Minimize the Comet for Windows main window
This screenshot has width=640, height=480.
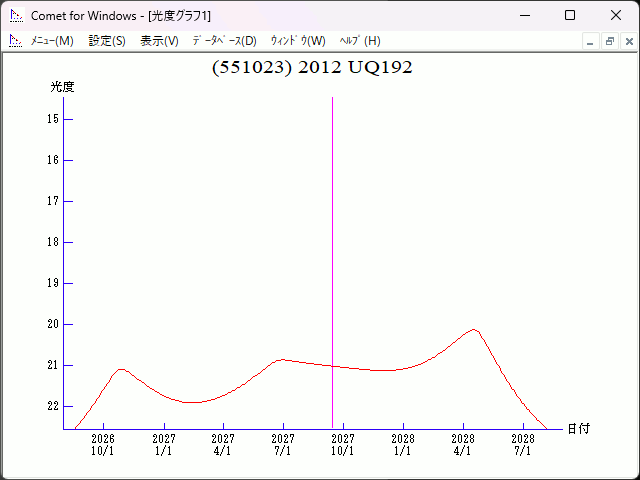(525, 16)
